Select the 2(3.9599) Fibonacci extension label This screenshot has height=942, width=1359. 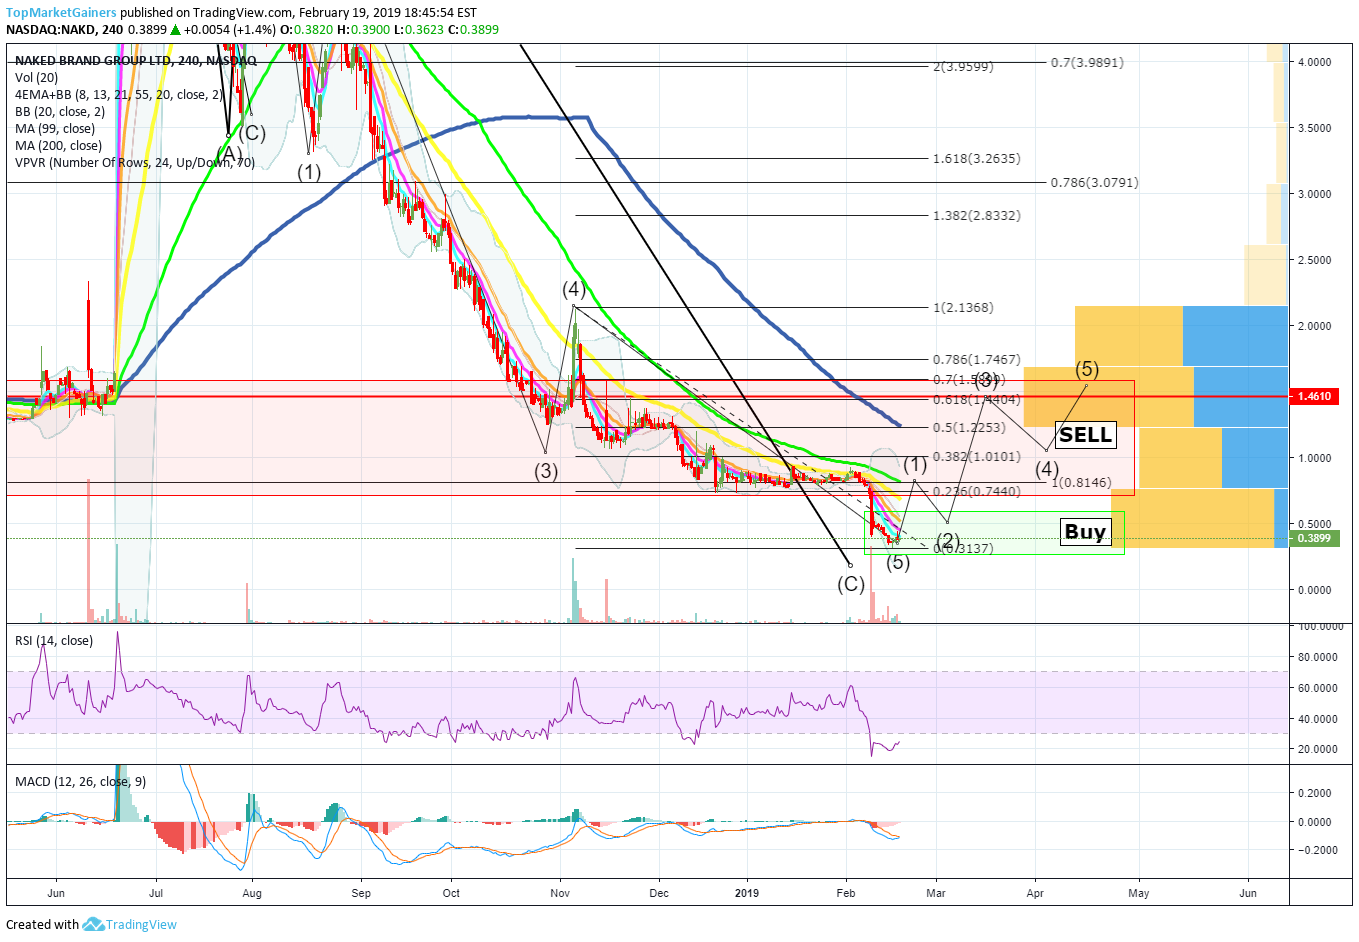pyautogui.click(x=963, y=67)
